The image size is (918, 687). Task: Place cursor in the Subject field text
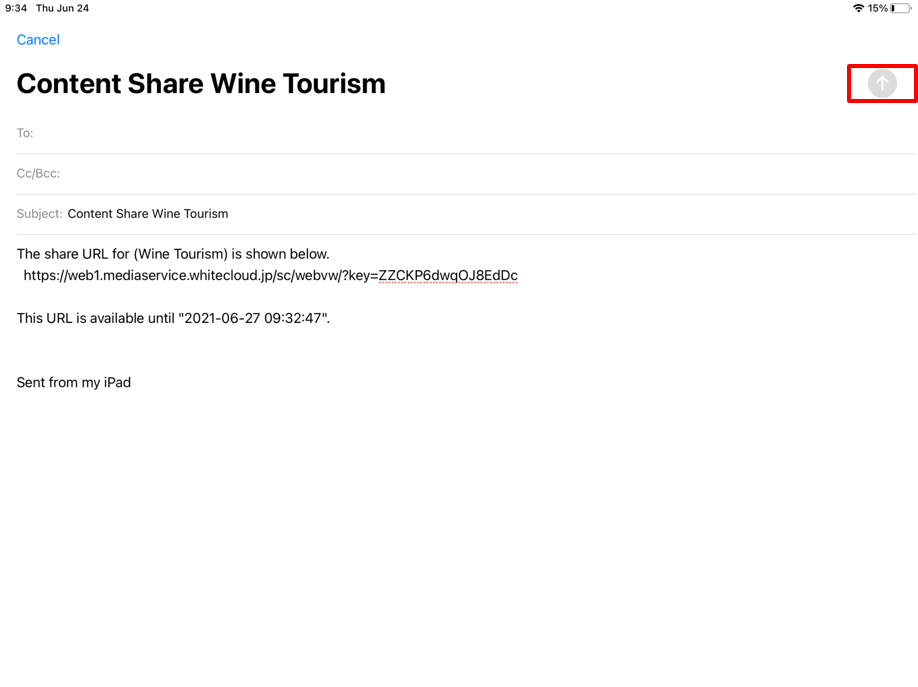(148, 214)
